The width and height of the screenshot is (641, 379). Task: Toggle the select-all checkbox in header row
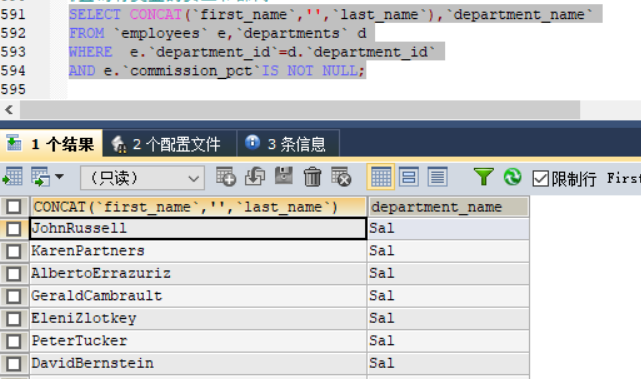click(14, 207)
